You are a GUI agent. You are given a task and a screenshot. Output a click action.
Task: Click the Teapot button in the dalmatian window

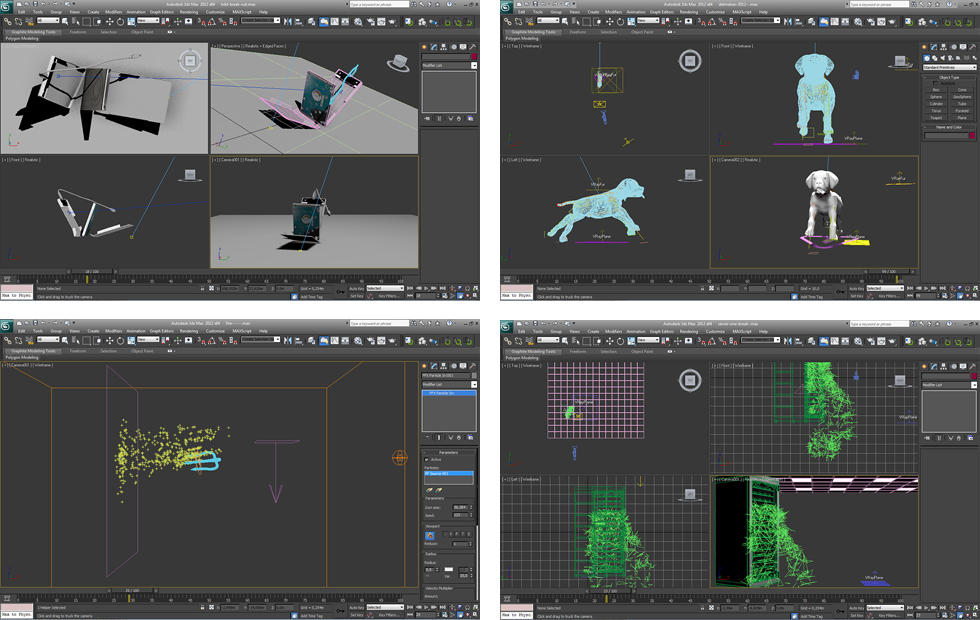pyautogui.click(x=936, y=117)
